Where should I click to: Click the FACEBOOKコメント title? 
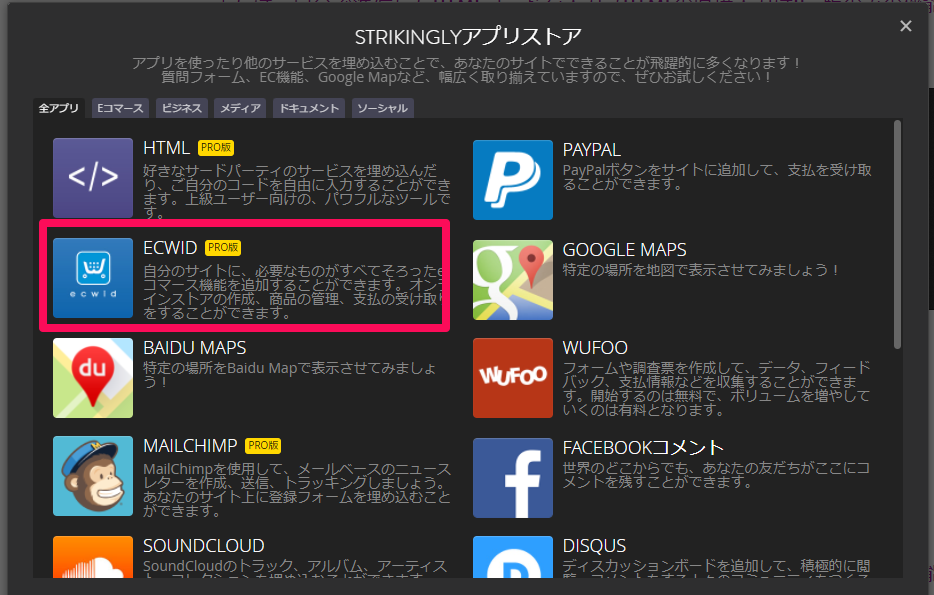coord(643,447)
